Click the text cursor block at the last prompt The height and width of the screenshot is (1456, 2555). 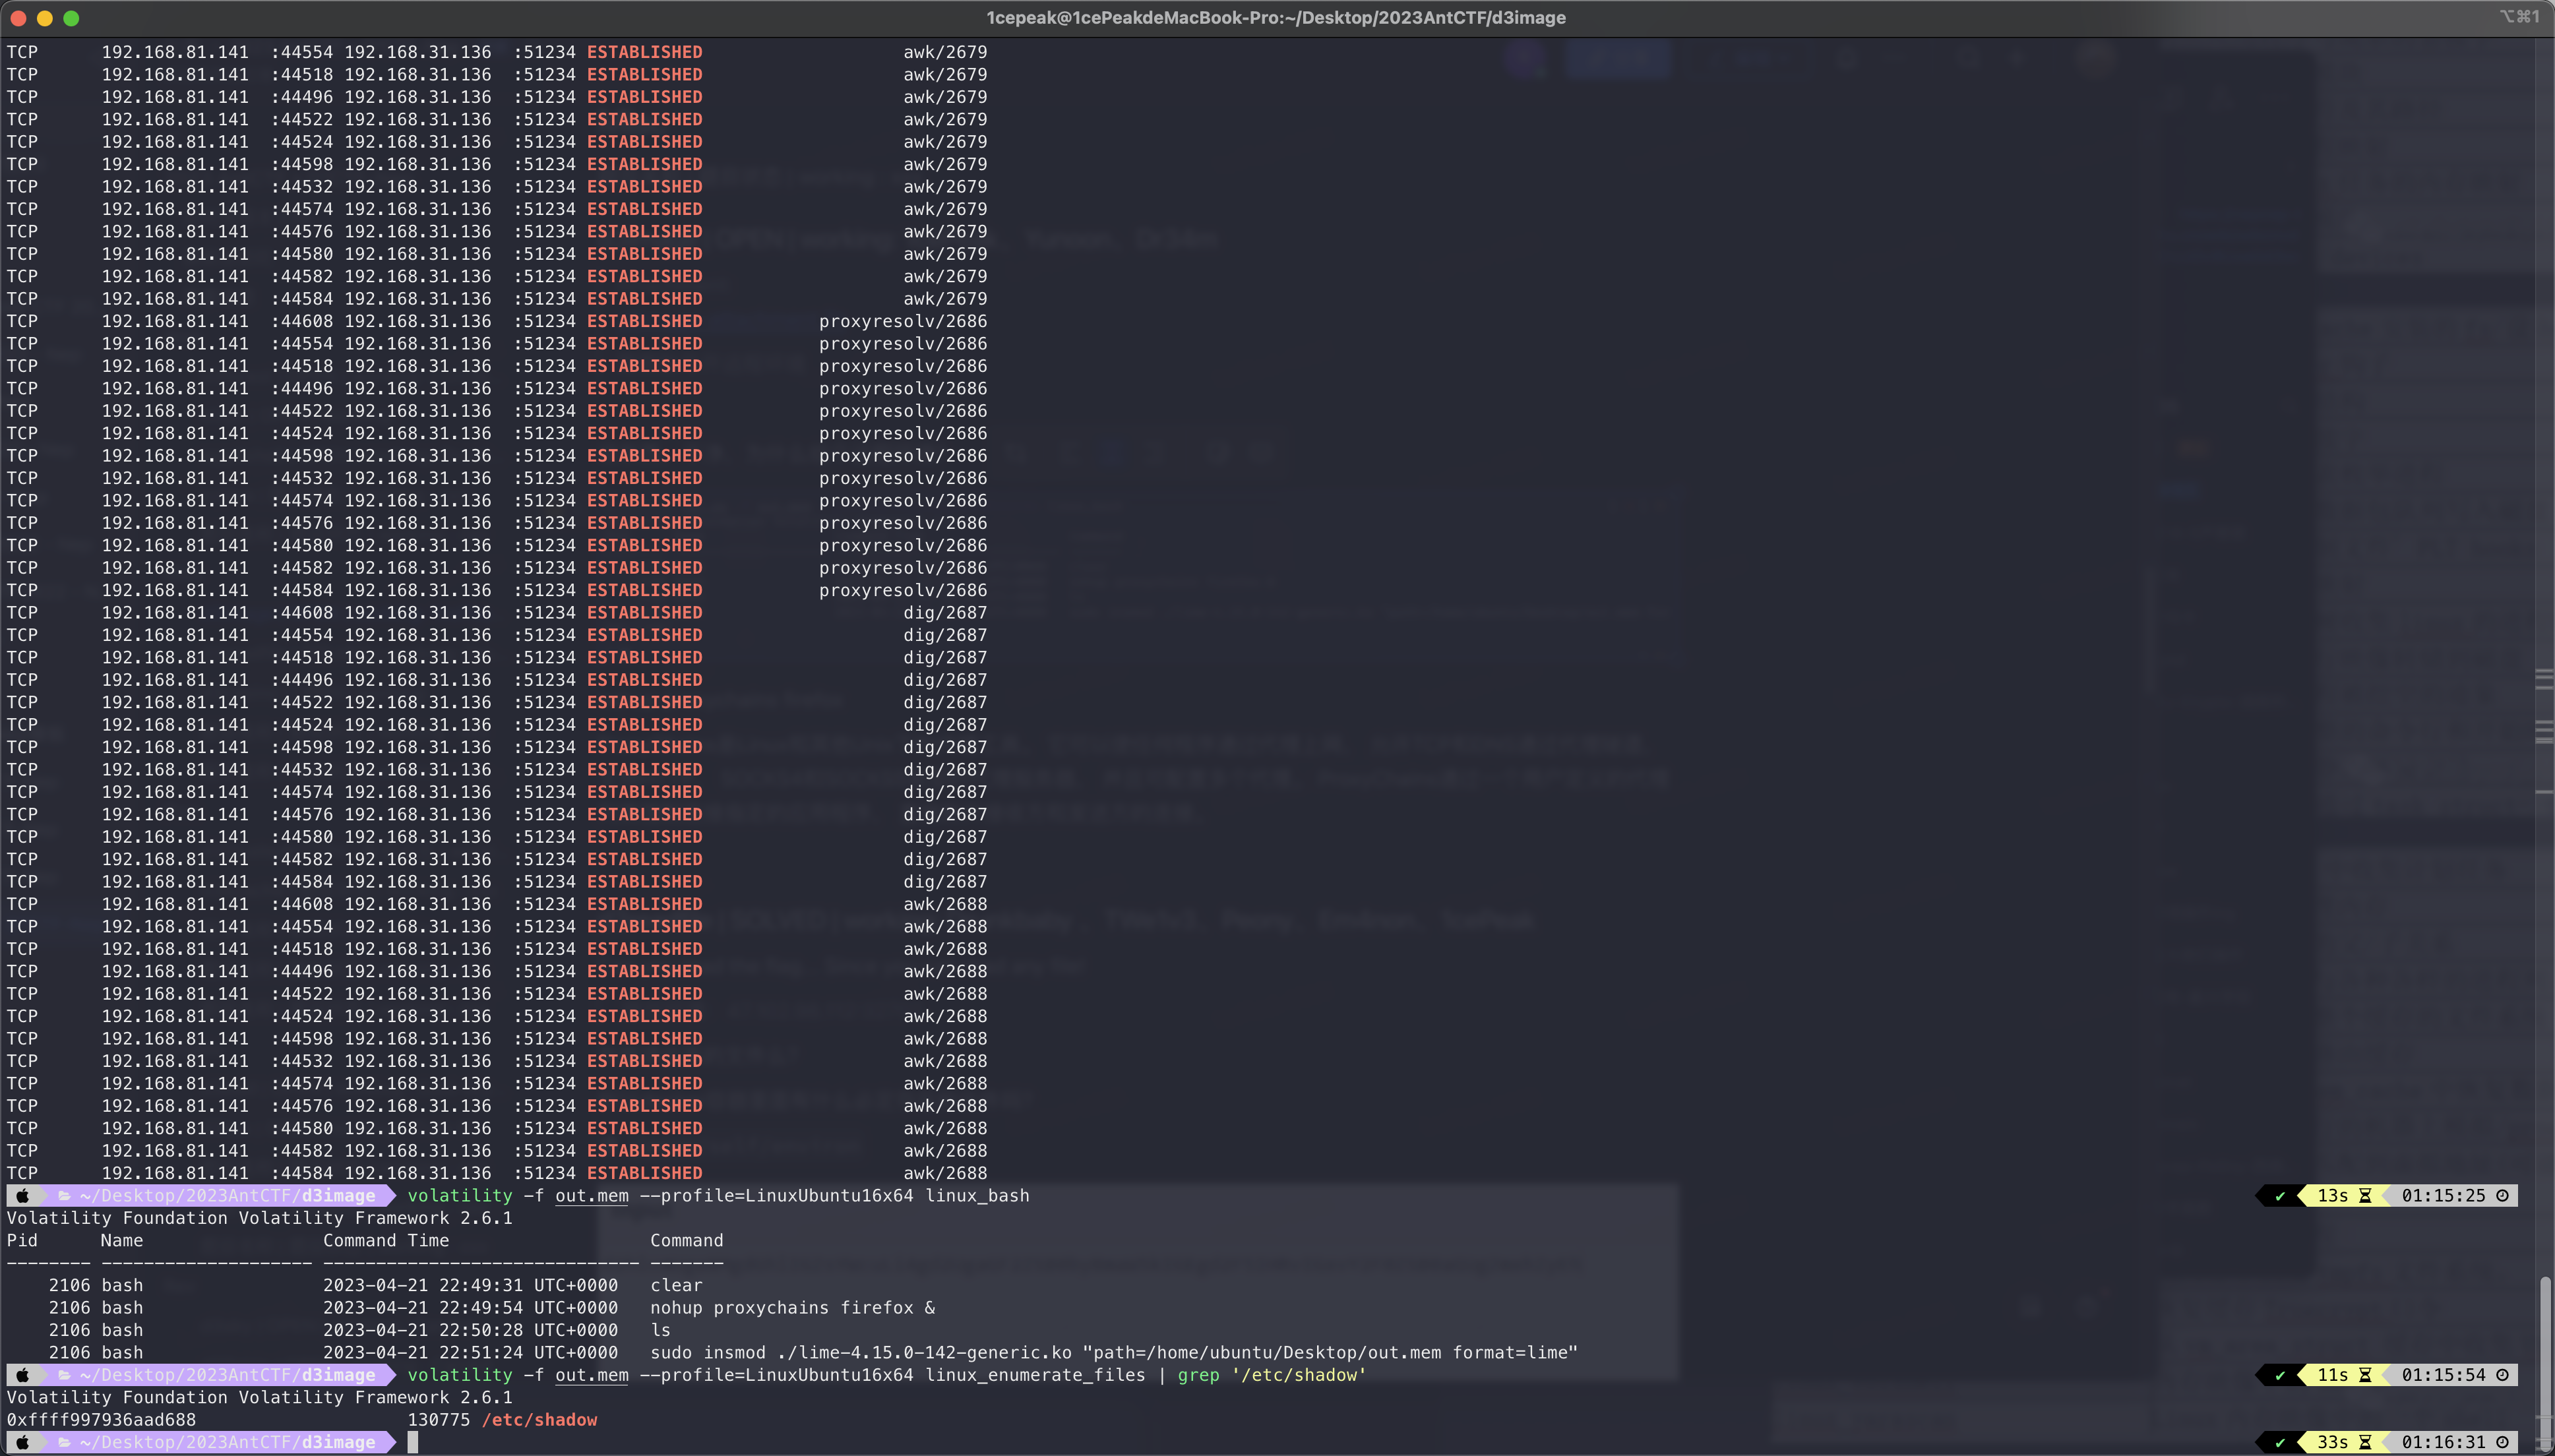click(413, 1442)
